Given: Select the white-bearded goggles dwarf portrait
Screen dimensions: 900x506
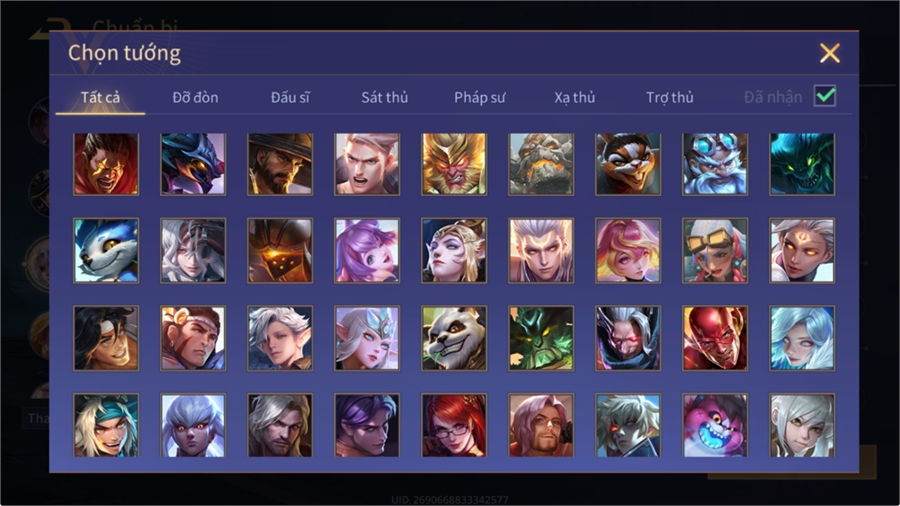Looking at the screenshot, I should tap(715, 164).
